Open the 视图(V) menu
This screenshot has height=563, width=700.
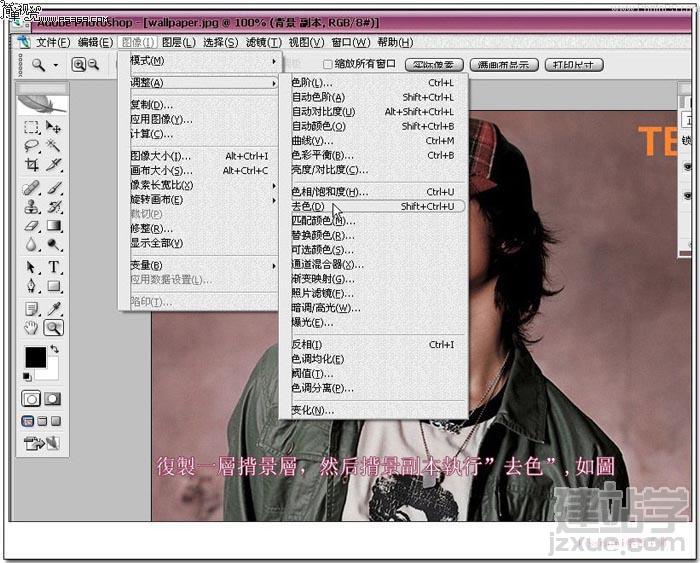coord(306,42)
